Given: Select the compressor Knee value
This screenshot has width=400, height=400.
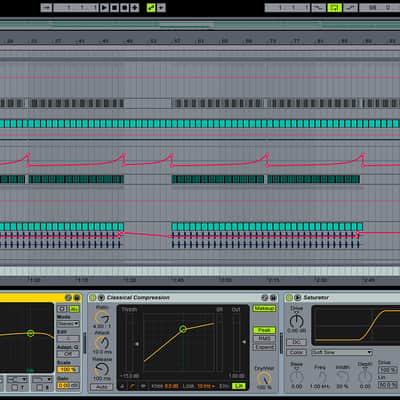Looking at the screenshot, I should pyautogui.click(x=172, y=386).
